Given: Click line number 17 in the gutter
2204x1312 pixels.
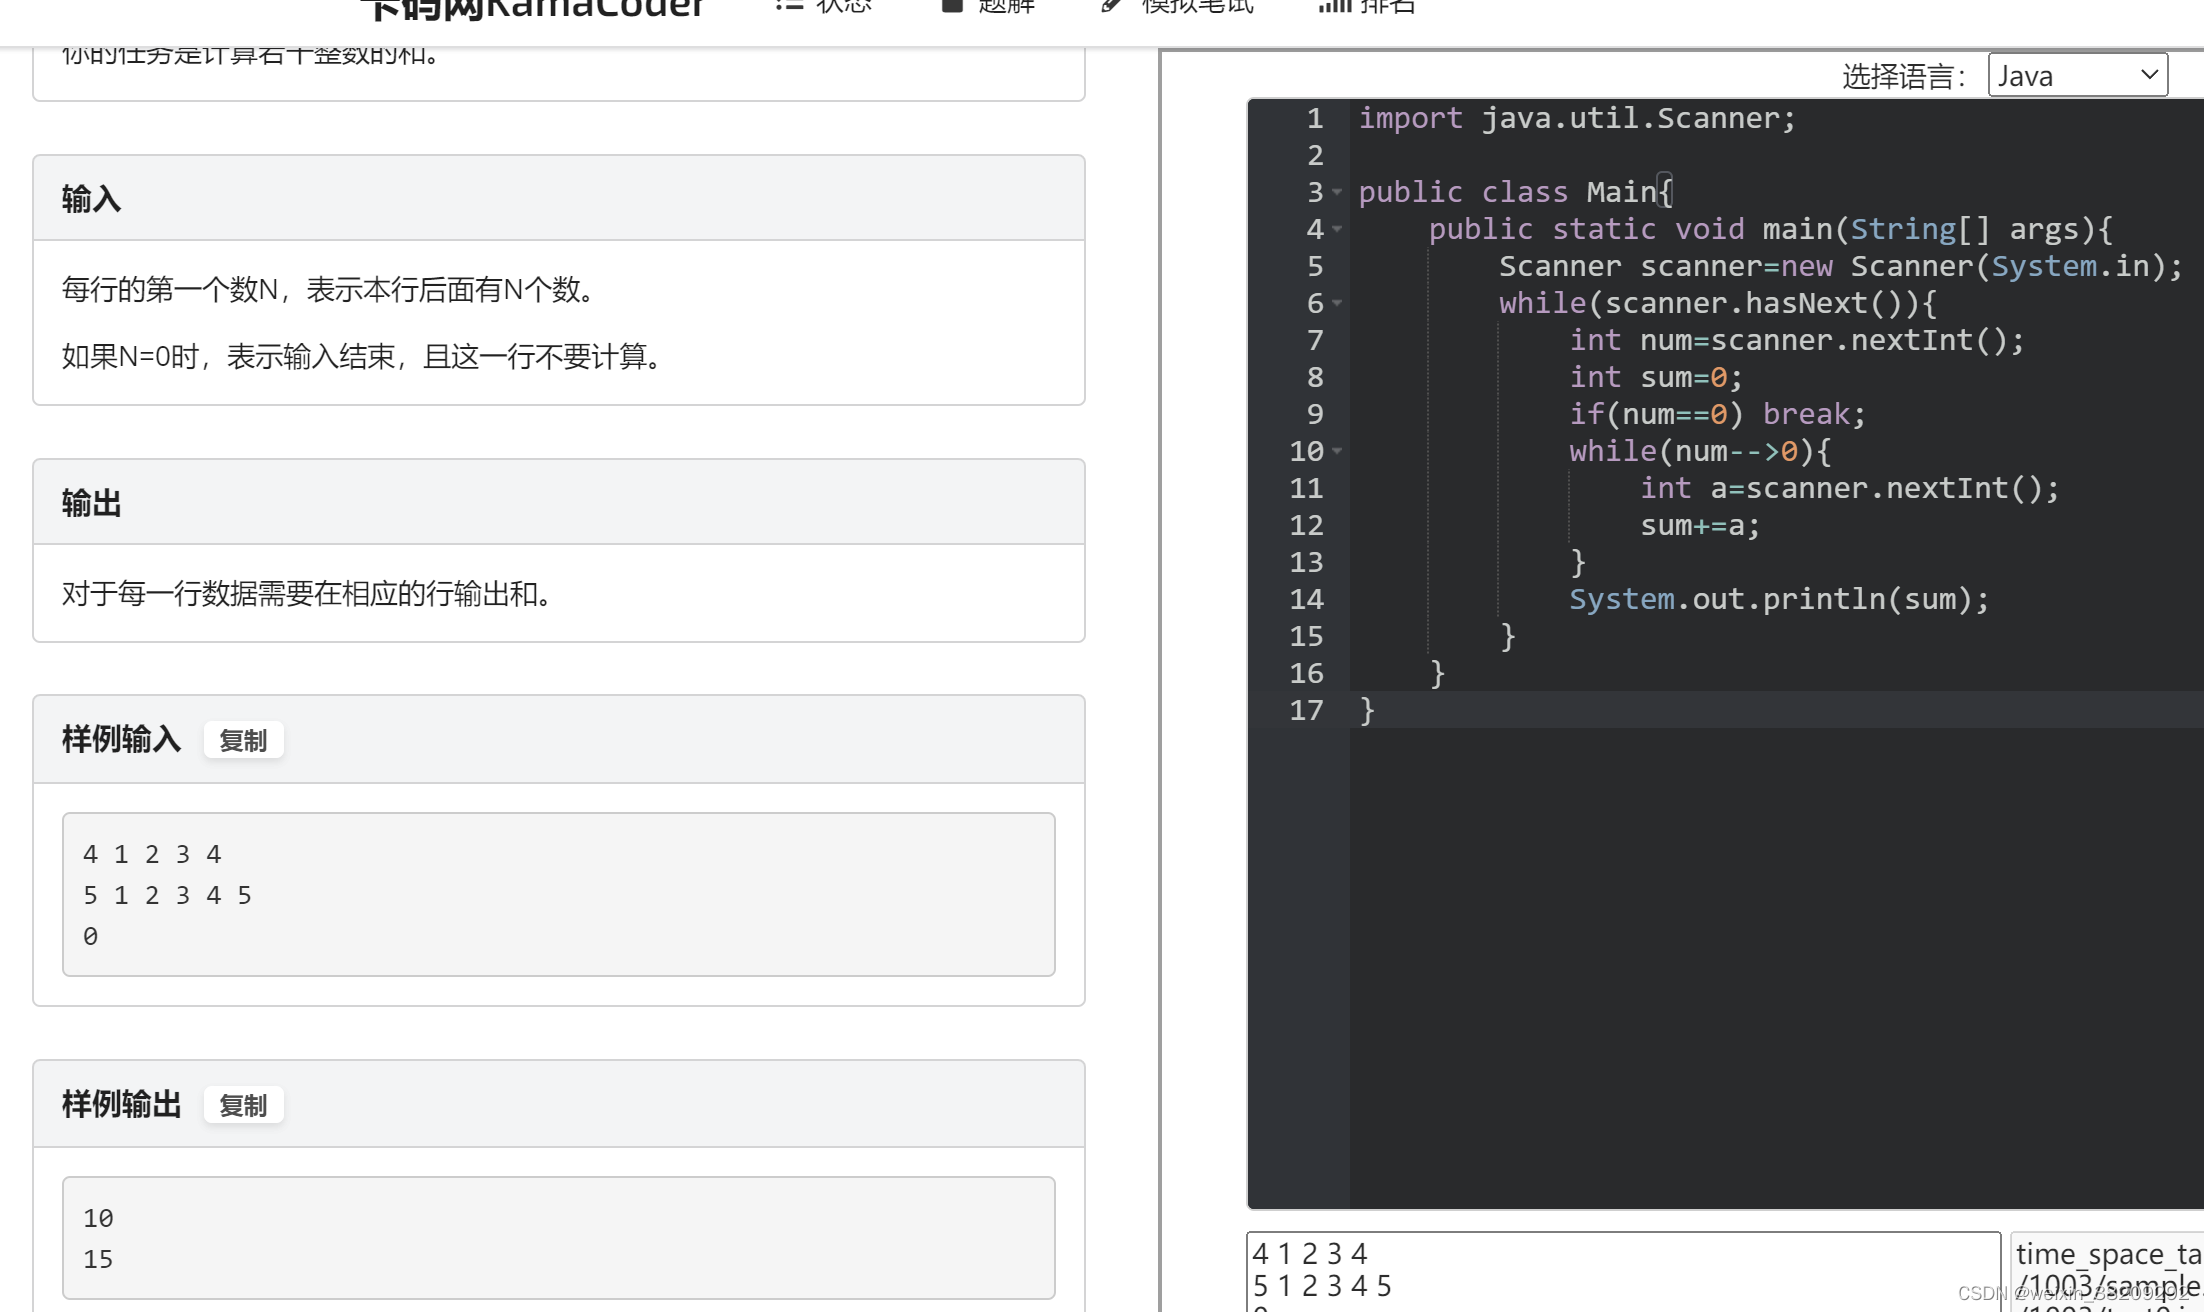Looking at the screenshot, I should tap(1306, 710).
